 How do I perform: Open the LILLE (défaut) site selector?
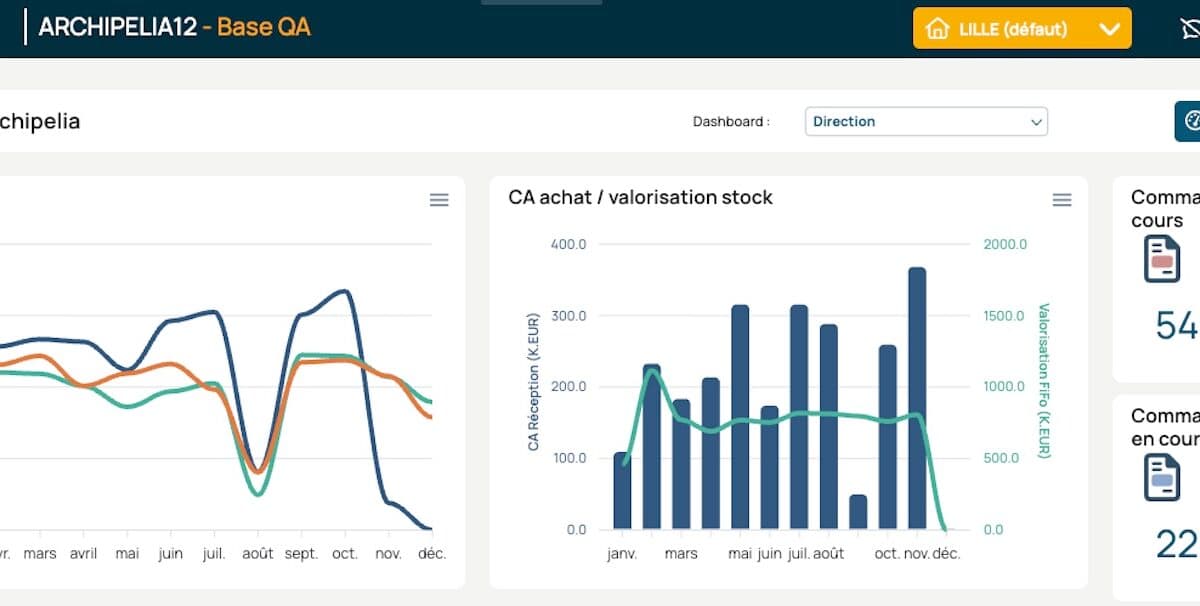click(x=1022, y=28)
